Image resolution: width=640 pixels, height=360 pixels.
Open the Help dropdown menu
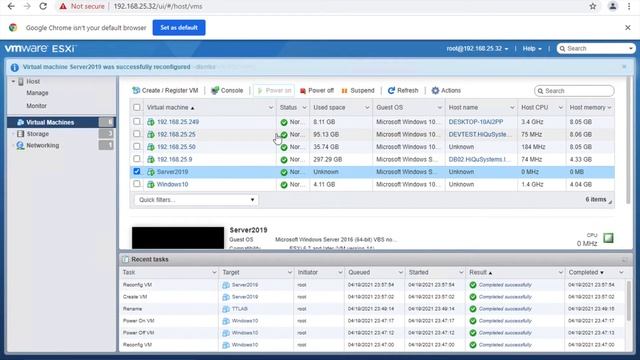coord(532,49)
